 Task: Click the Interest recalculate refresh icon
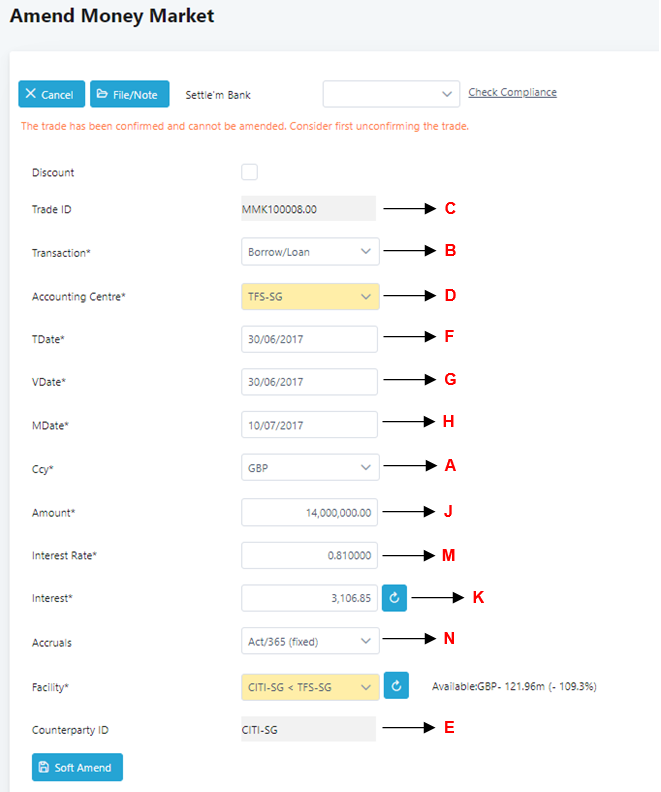coord(394,598)
